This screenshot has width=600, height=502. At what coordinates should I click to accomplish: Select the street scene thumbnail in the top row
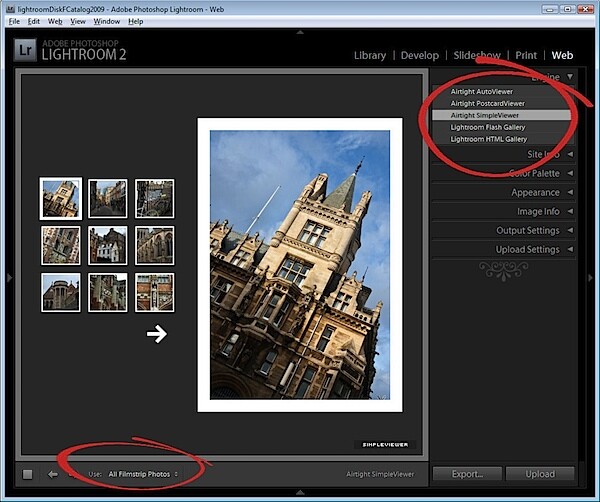[108, 199]
